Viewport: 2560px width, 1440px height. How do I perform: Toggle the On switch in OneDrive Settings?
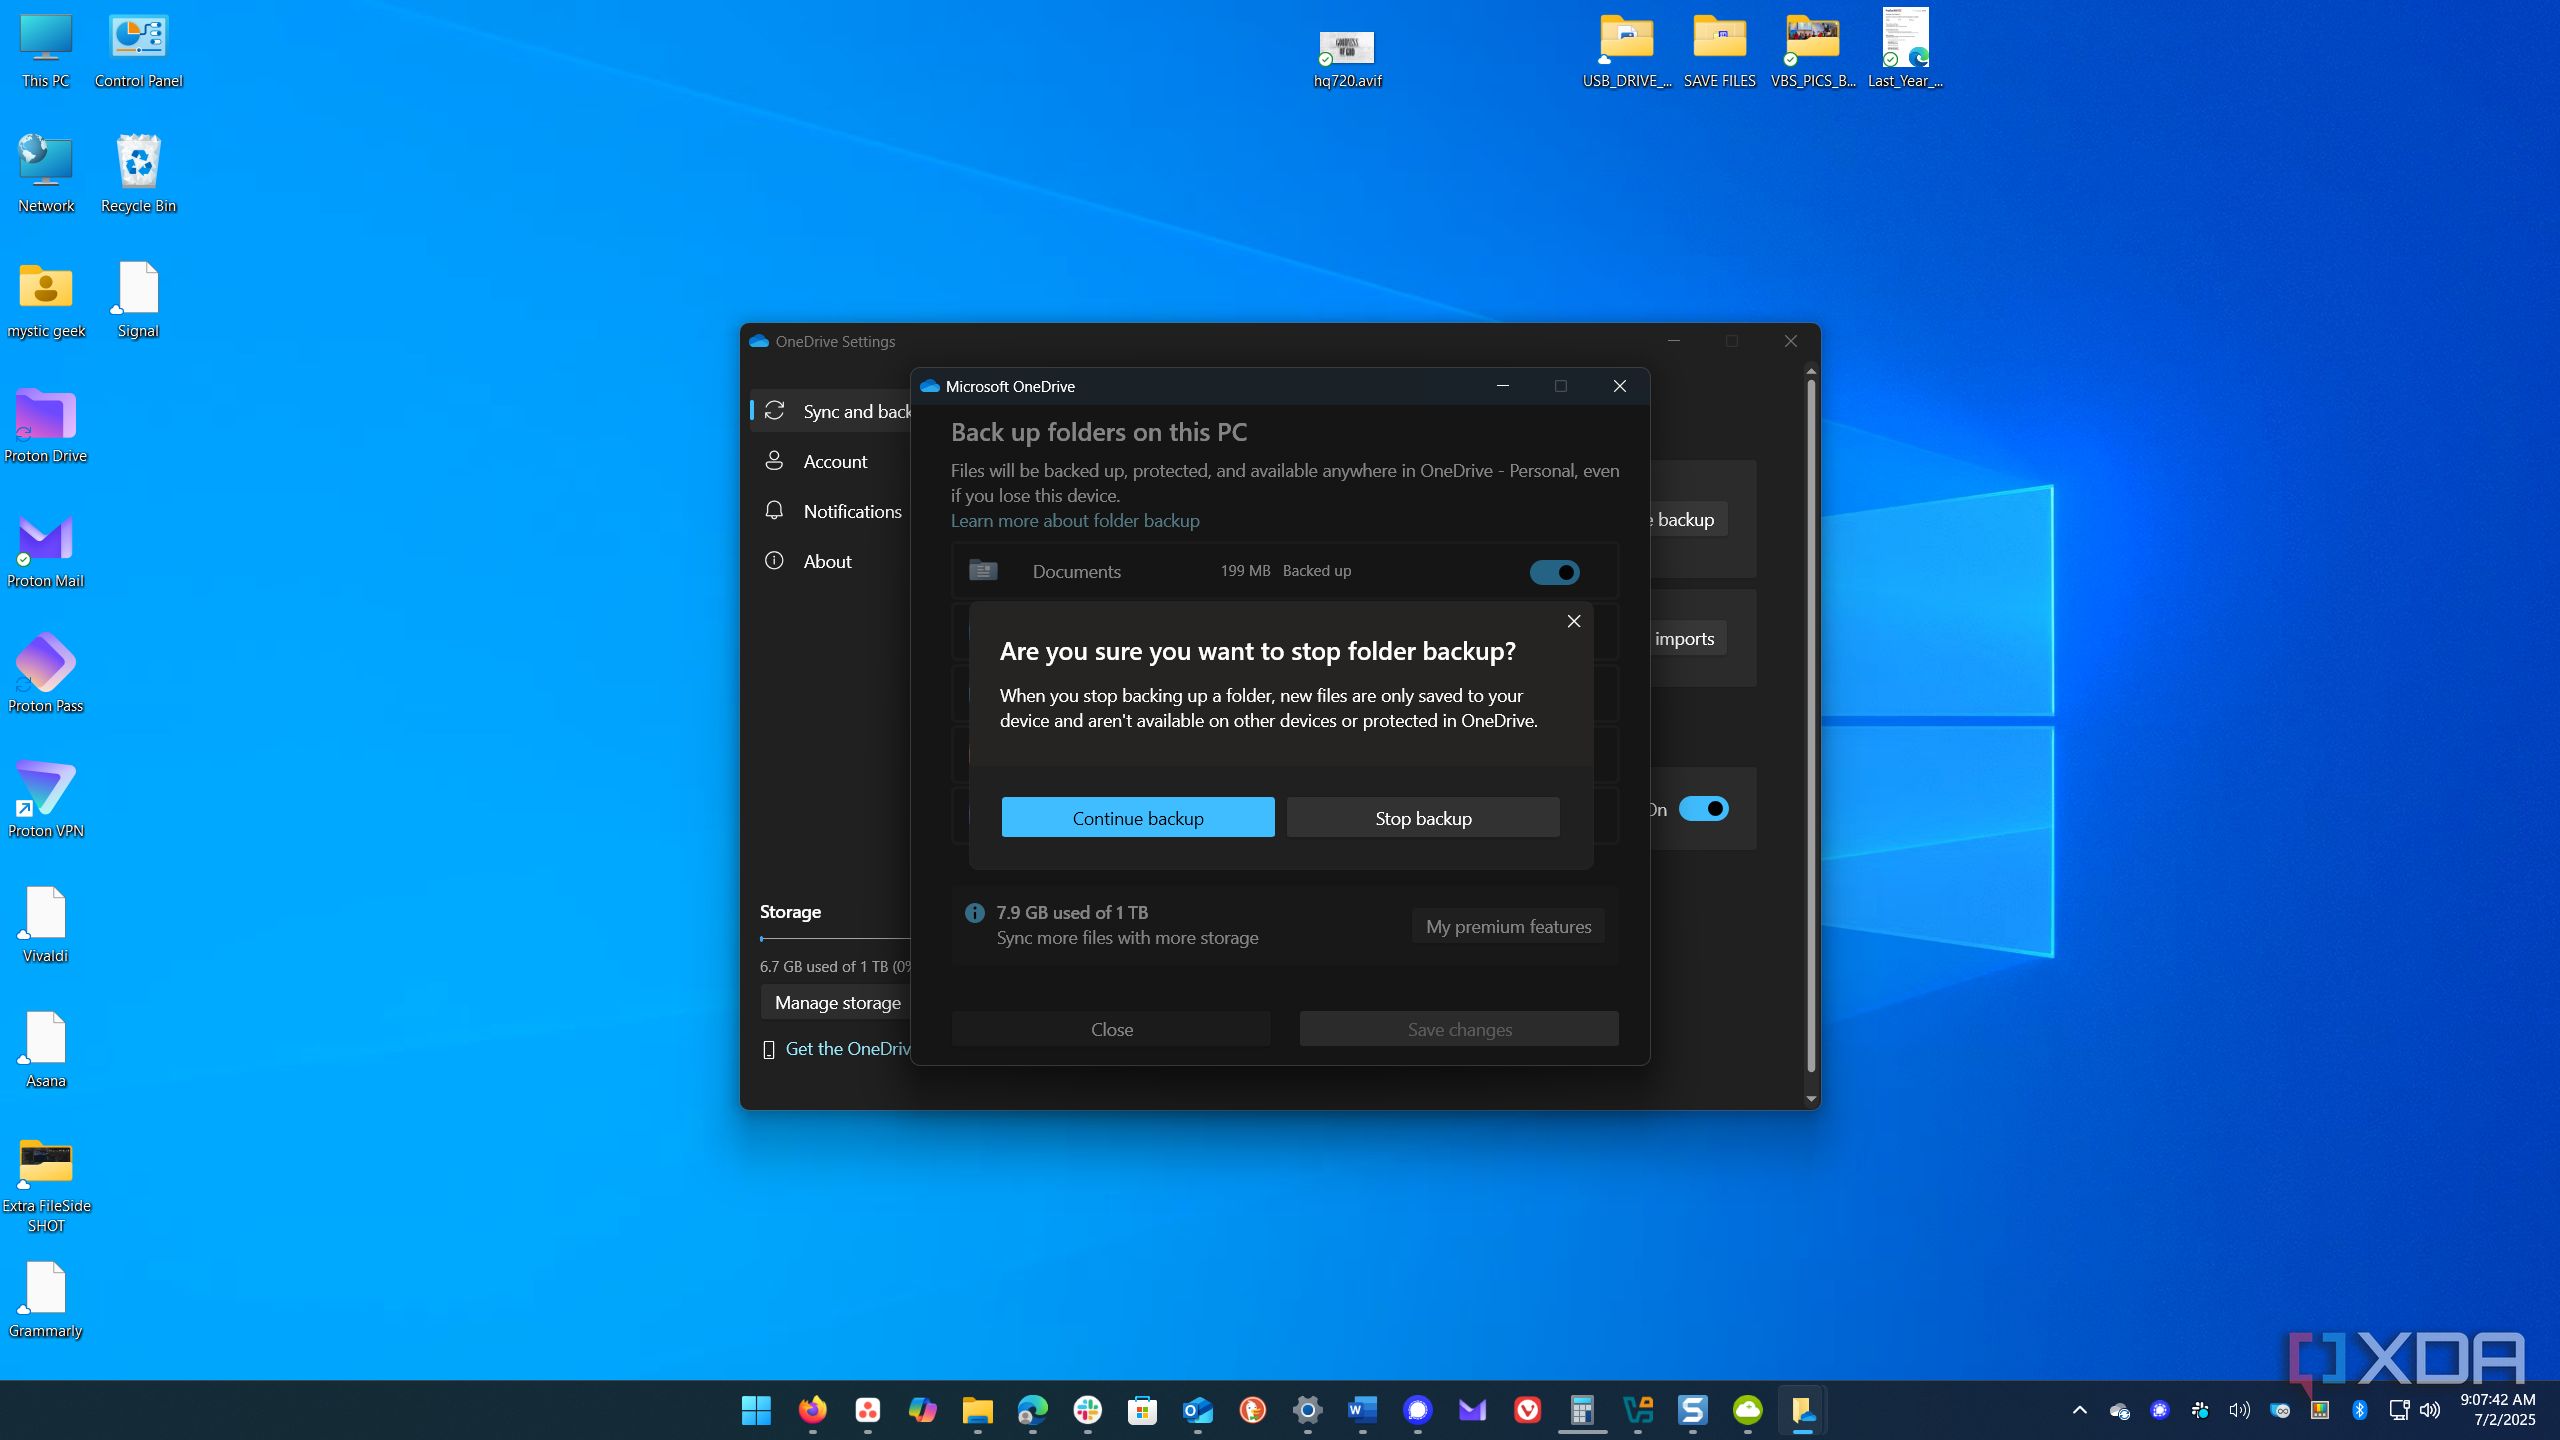click(x=1703, y=808)
